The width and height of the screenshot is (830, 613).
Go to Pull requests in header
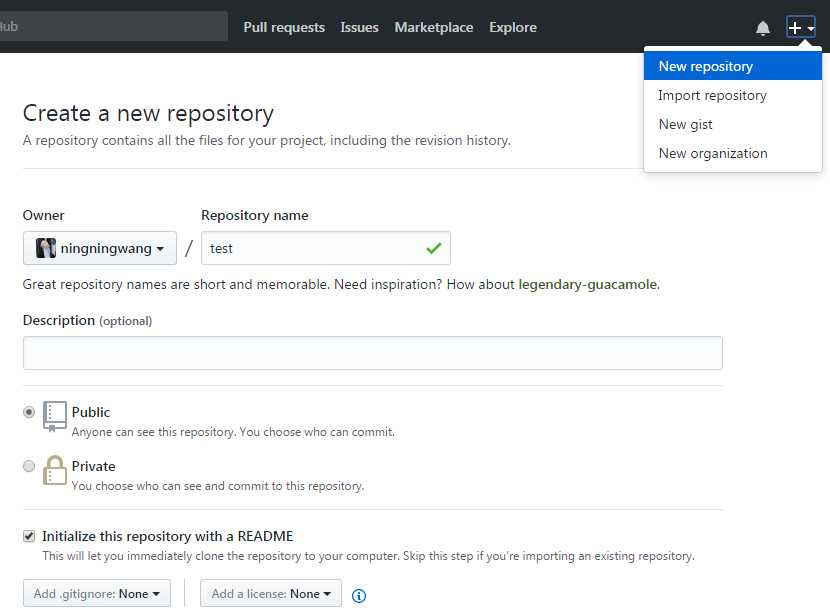click(x=284, y=28)
